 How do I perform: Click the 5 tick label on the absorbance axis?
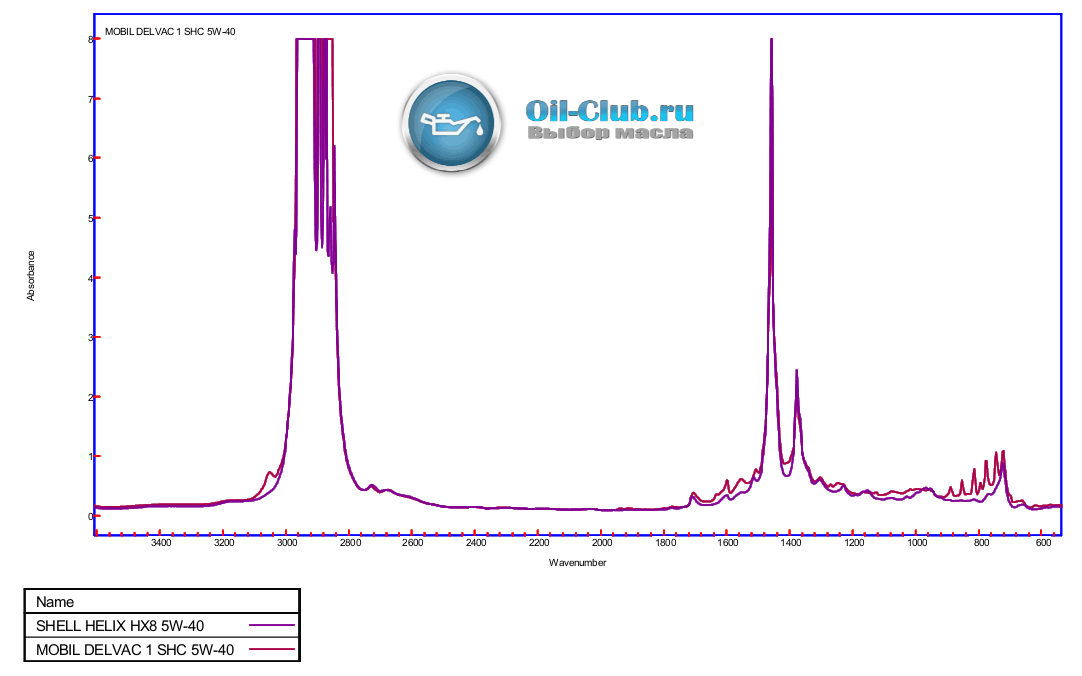(x=90, y=218)
